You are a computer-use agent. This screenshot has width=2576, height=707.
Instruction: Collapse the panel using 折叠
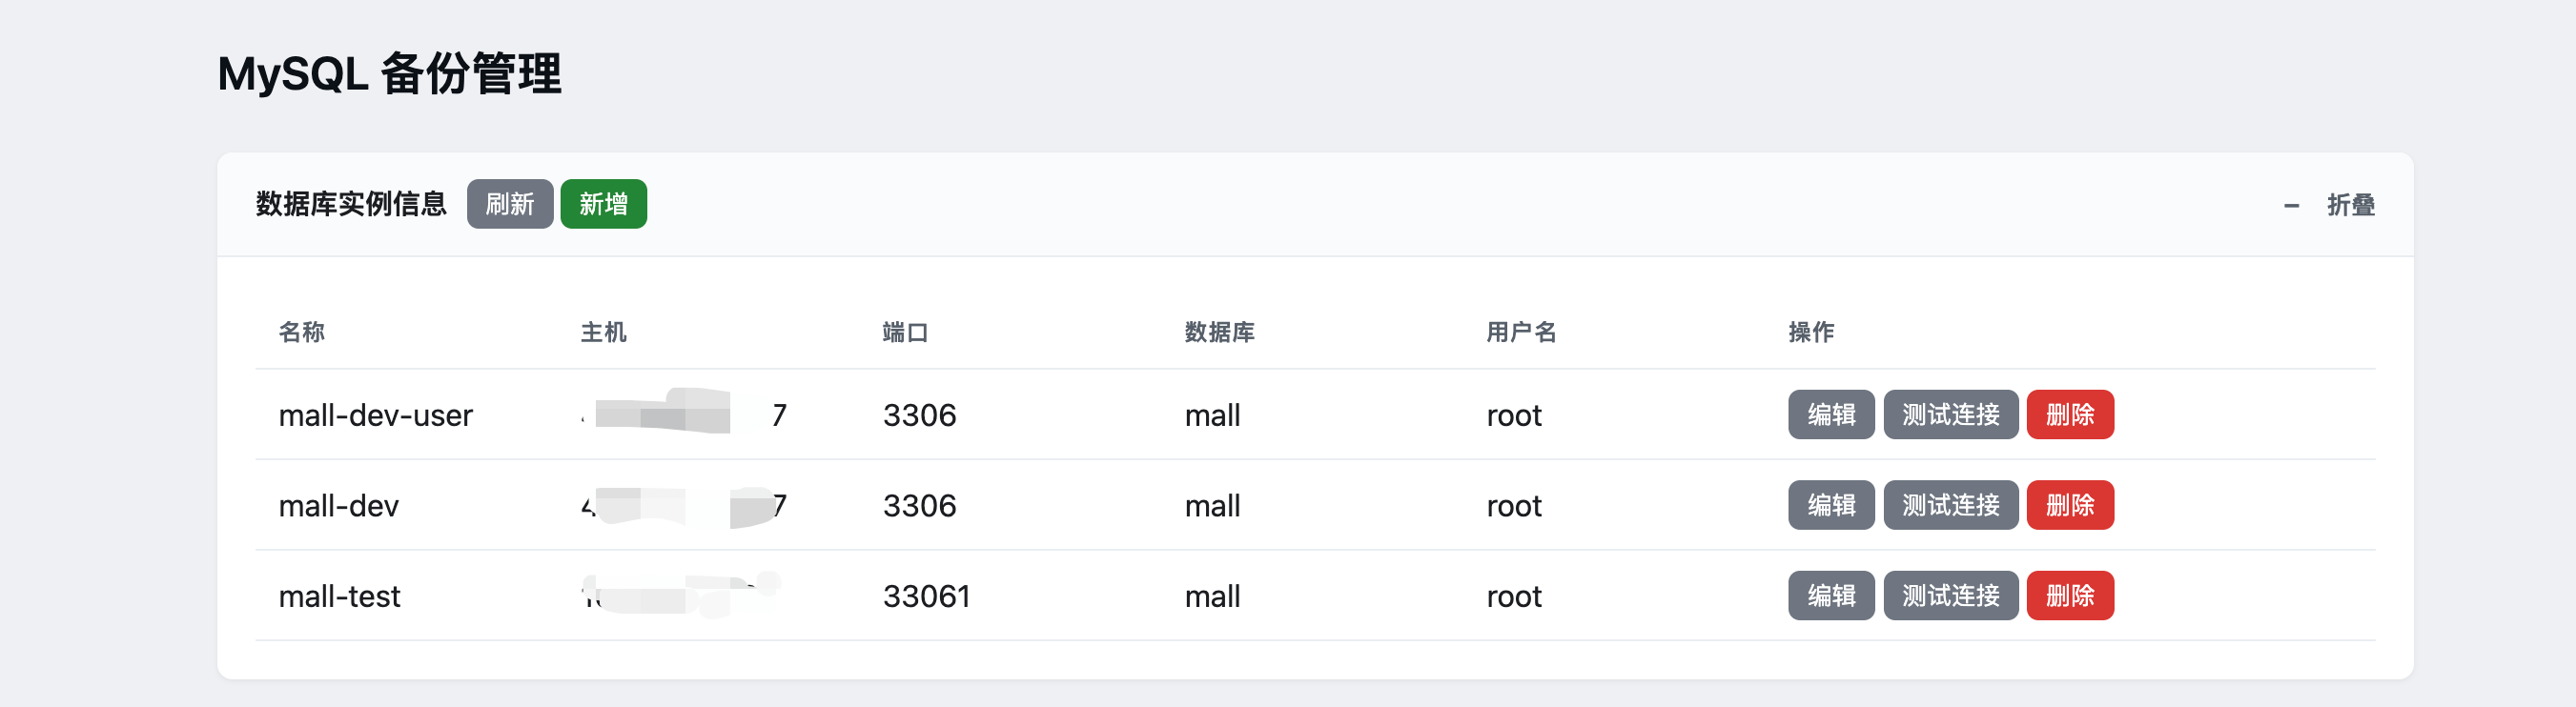(2349, 205)
